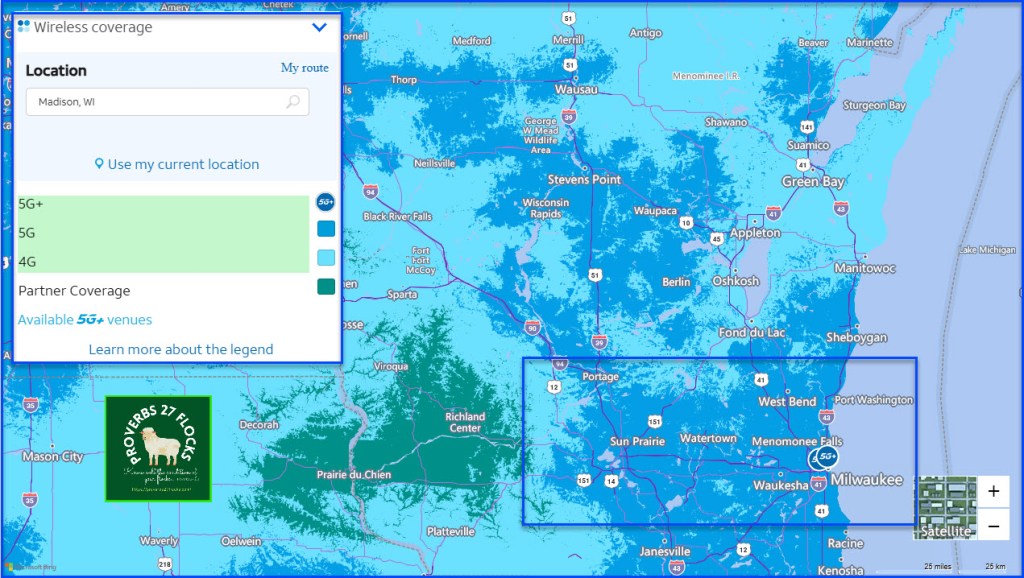This screenshot has height=578, width=1024.
Task: Click the Green Bay city label on map
Action: (813, 182)
